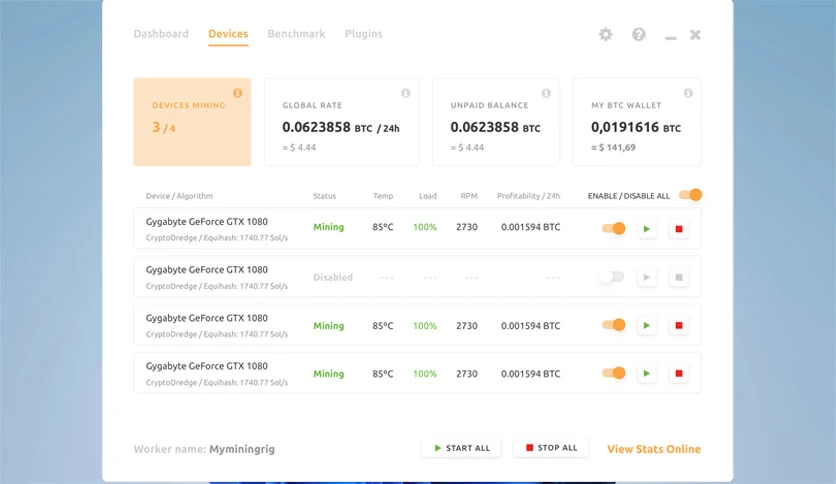The height and width of the screenshot is (484, 836).
Task: Switch to the Dashboard tab
Action: point(161,34)
